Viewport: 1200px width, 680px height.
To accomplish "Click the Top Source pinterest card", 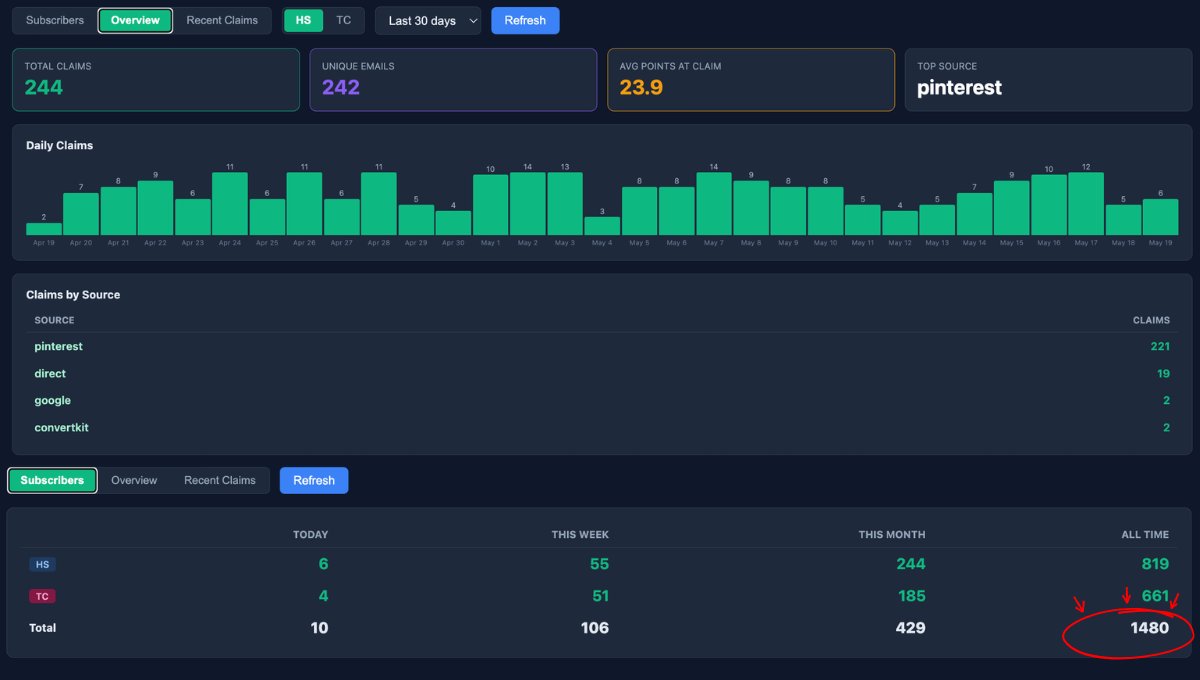I will coord(1049,80).
